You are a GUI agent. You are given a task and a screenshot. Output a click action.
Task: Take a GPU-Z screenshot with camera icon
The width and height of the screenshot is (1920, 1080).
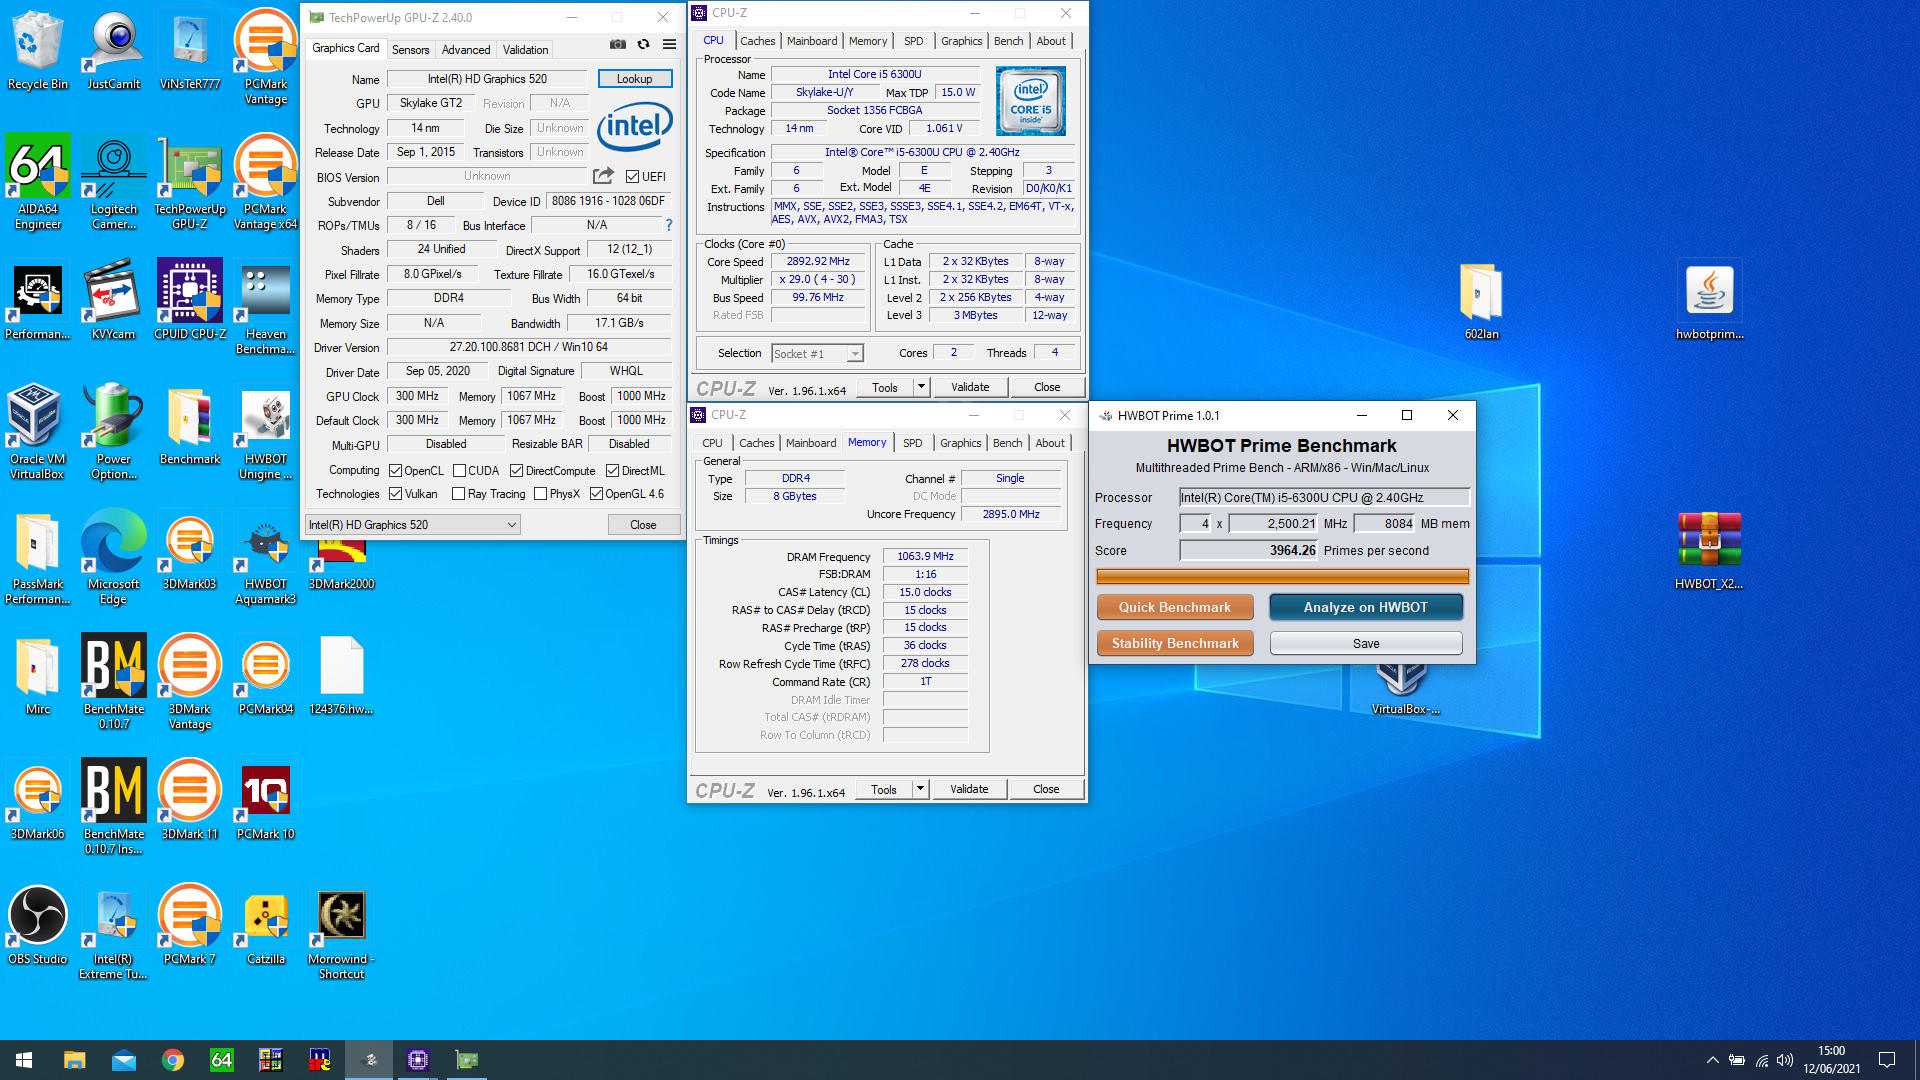click(618, 44)
